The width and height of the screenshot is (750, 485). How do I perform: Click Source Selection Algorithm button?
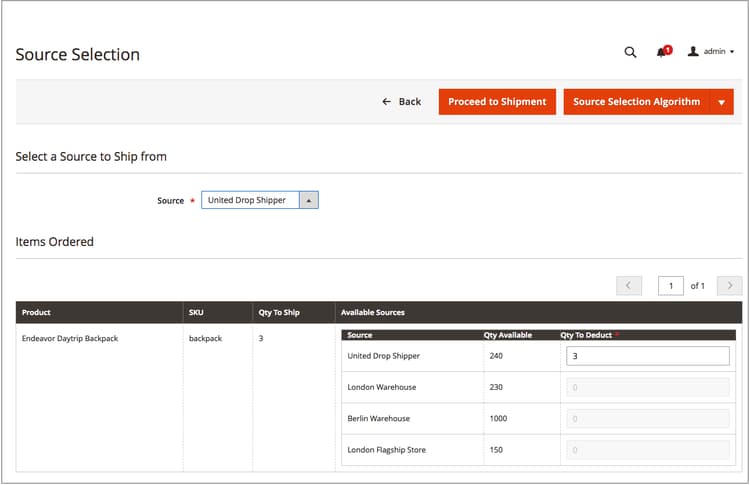pos(636,101)
